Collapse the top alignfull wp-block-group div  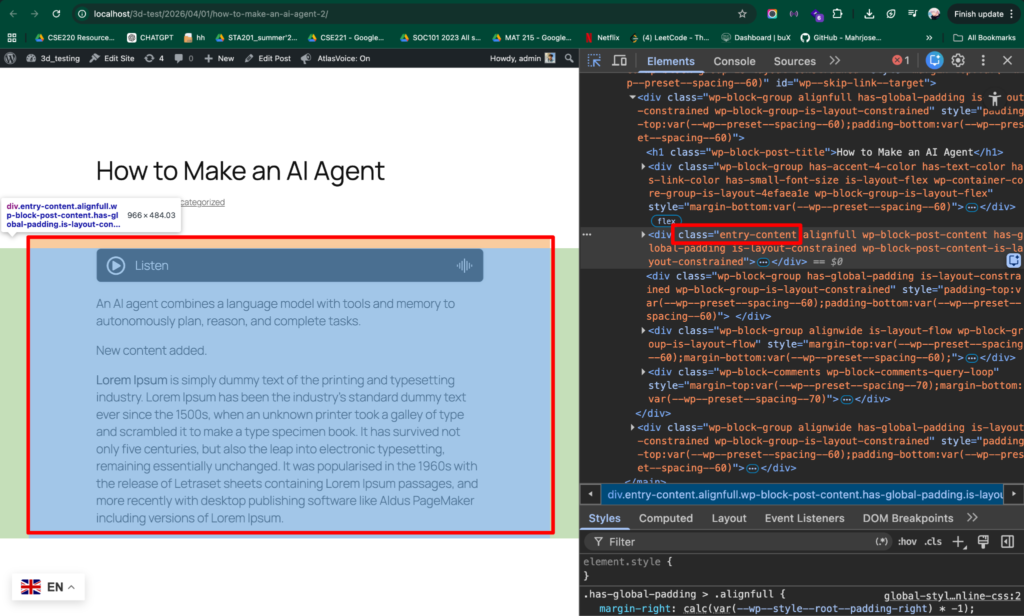632,97
